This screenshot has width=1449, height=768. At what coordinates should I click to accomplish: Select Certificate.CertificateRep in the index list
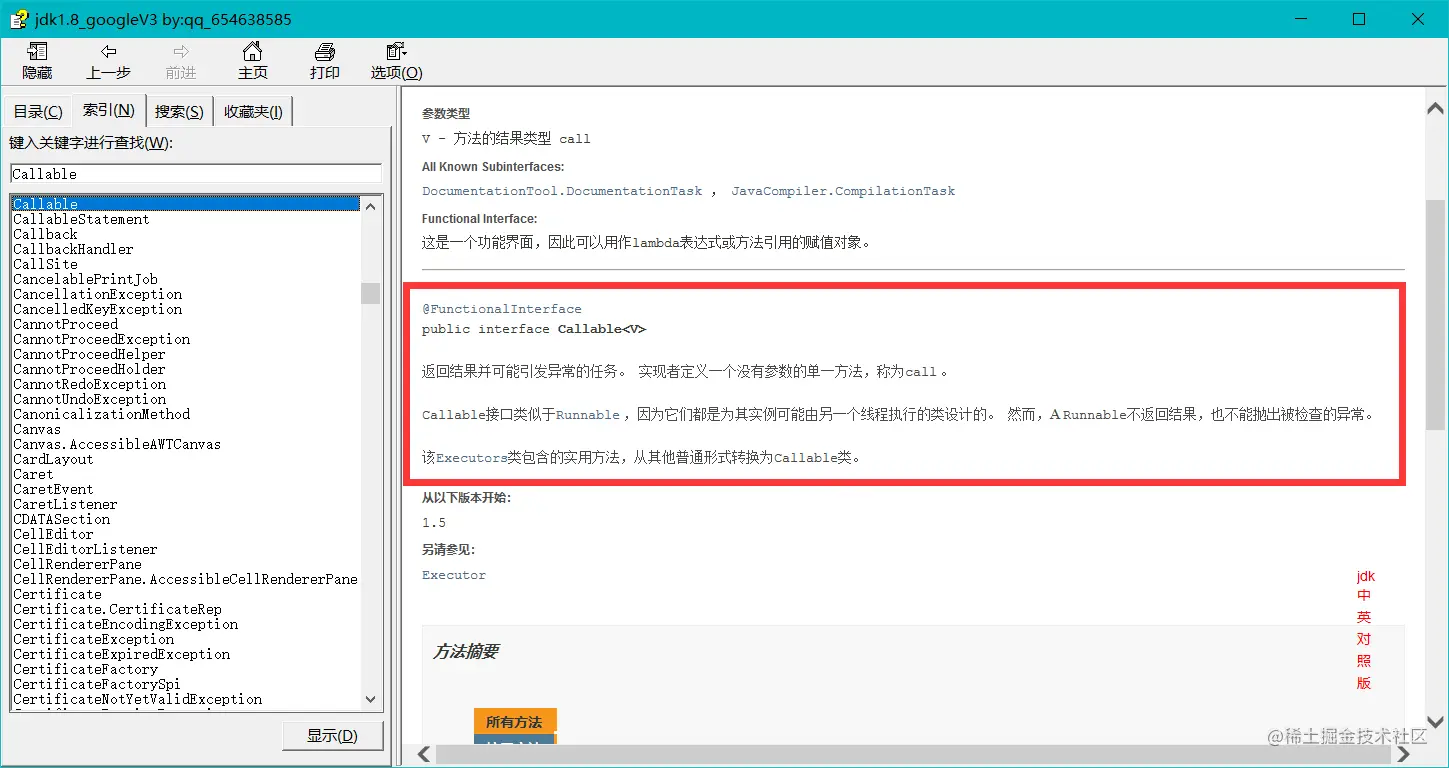pyautogui.click(x=117, y=609)
